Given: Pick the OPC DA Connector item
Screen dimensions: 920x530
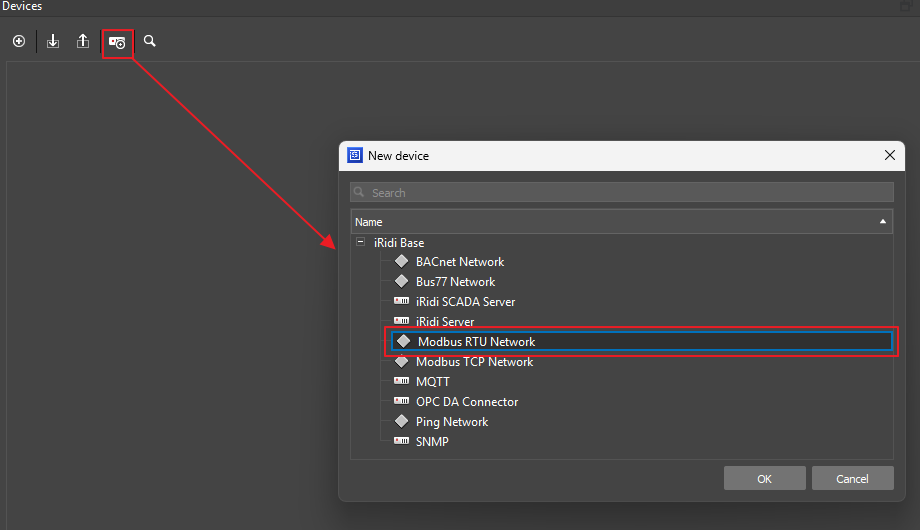Looking at the screenshot, I should pyautogui.click(x=467, y=402).
